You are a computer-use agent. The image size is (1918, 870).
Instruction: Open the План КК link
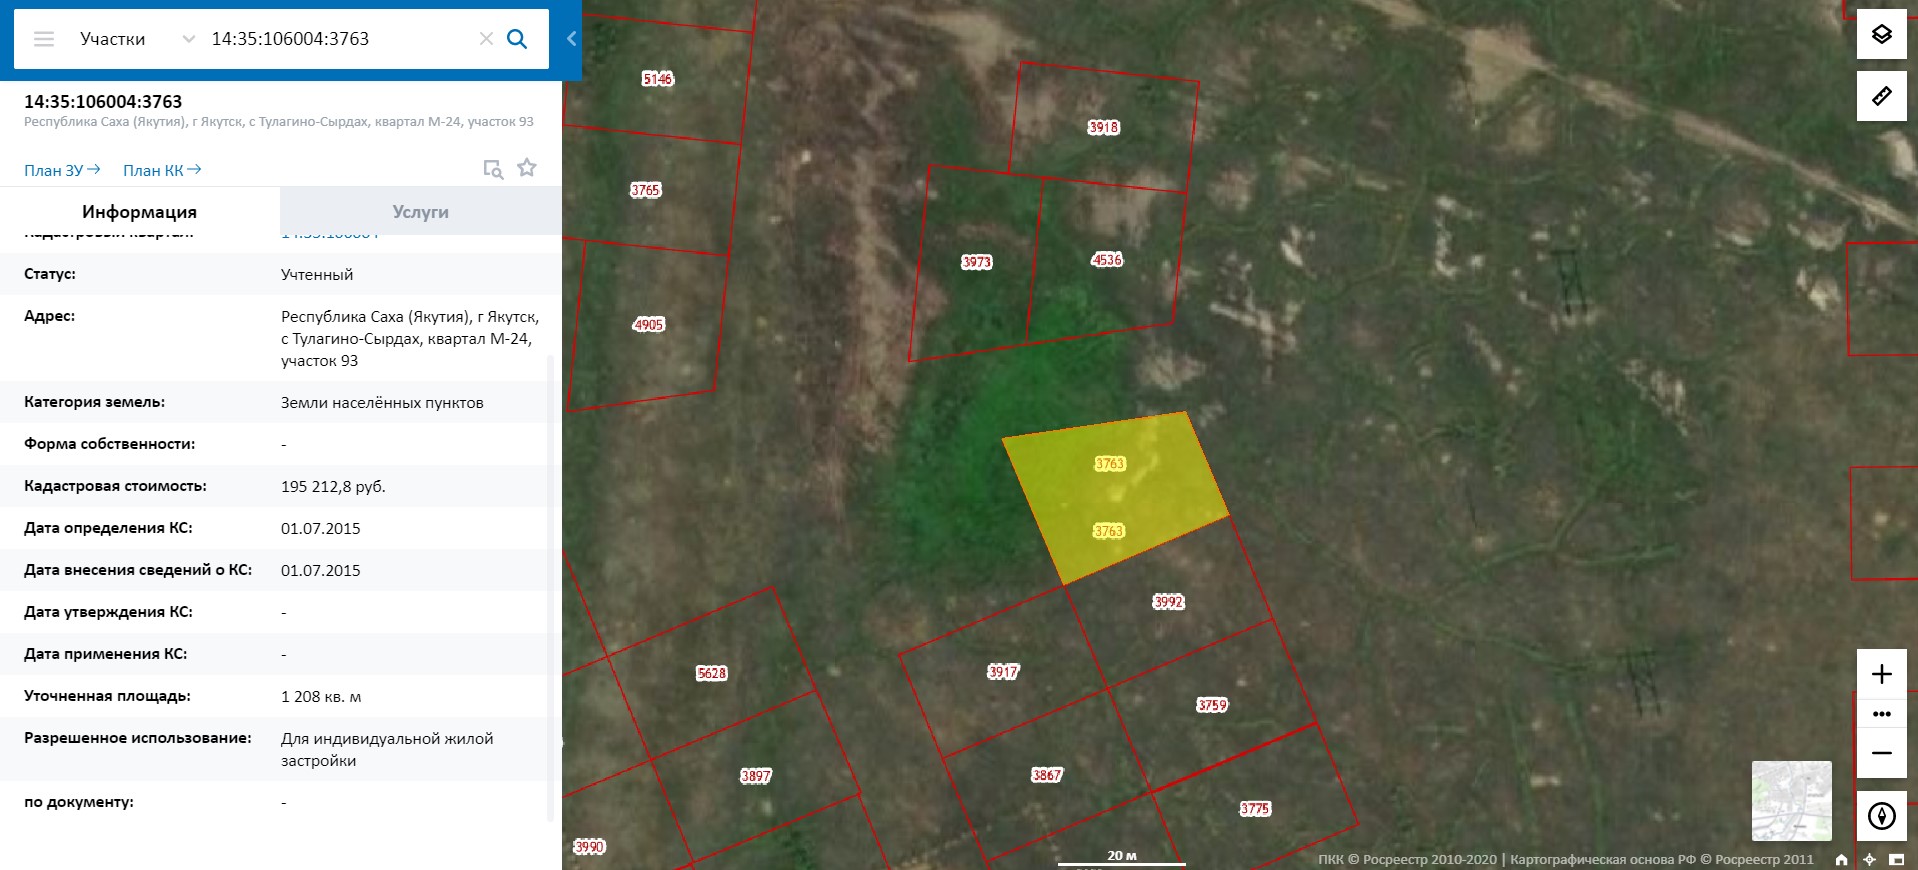coord(162,170)
